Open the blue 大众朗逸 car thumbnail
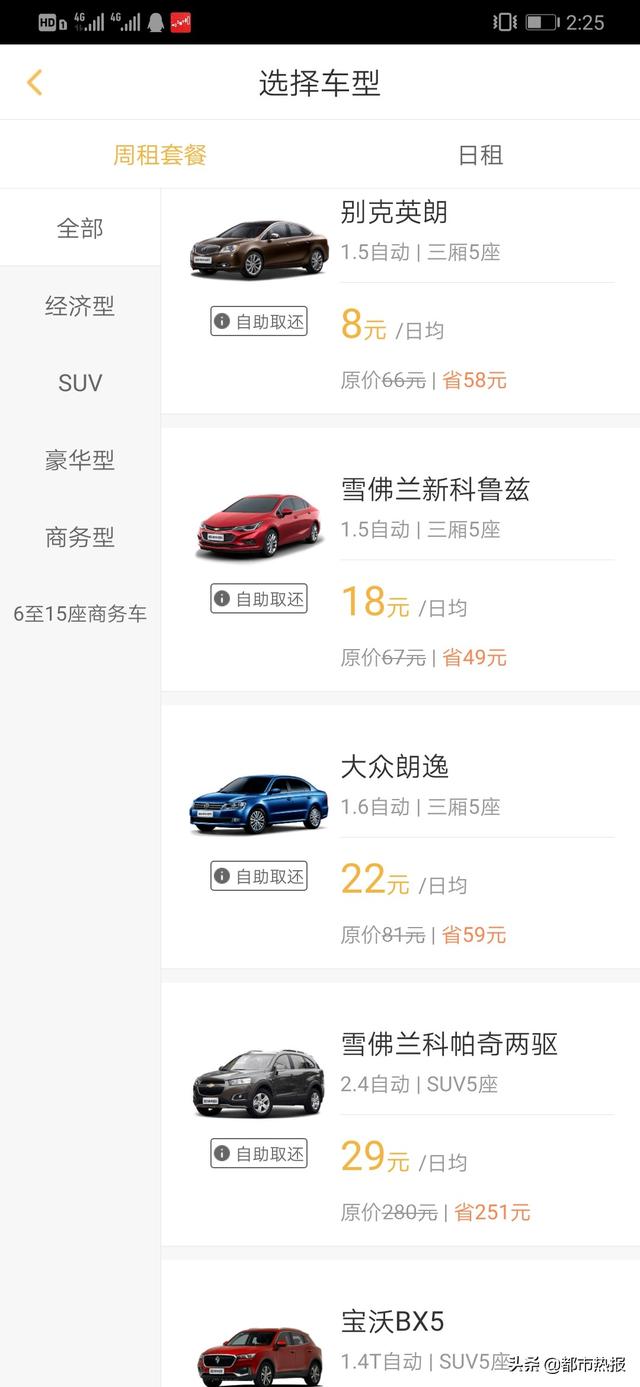 (x=259, y=803)
